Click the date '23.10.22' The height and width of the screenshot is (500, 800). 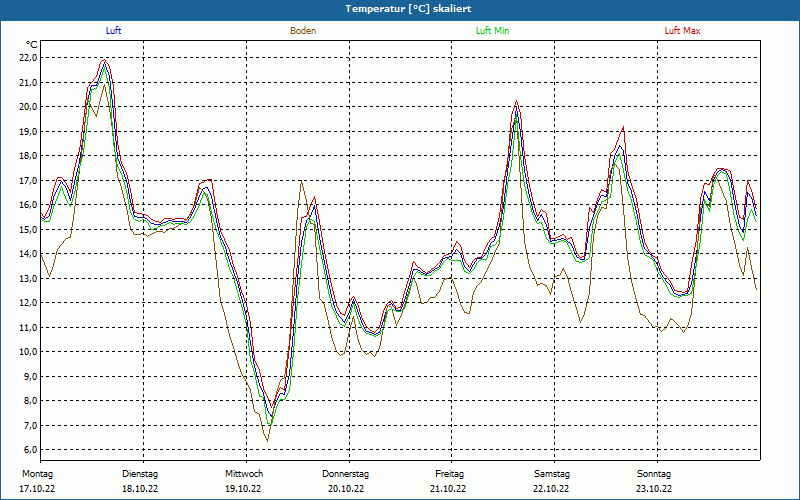[x=654, y=488]
